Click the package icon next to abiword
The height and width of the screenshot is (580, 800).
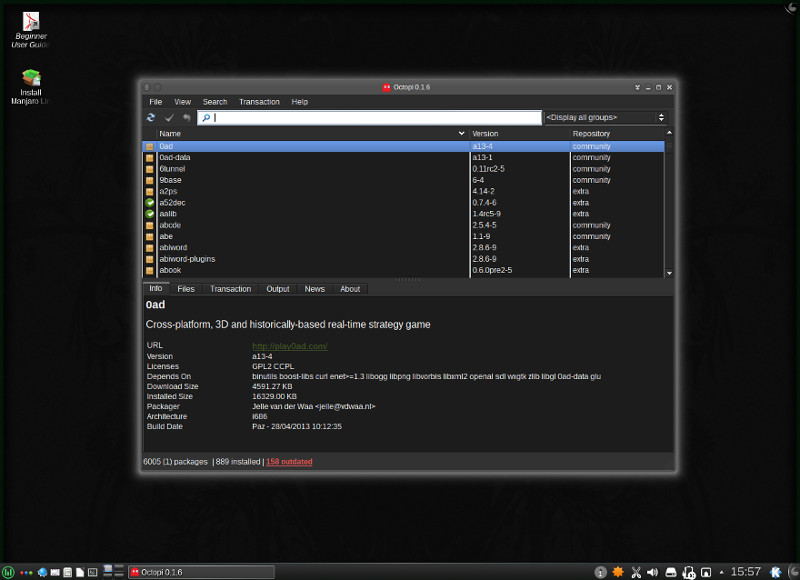(x=150, y=248)
